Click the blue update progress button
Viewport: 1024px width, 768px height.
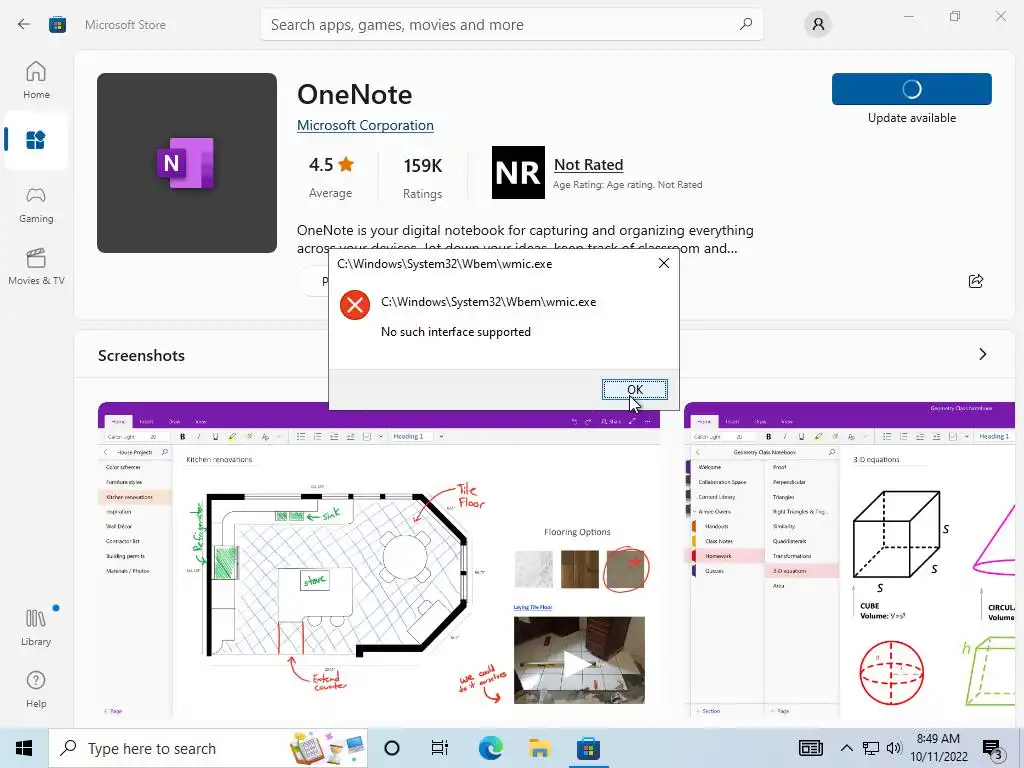coord(912,89)
